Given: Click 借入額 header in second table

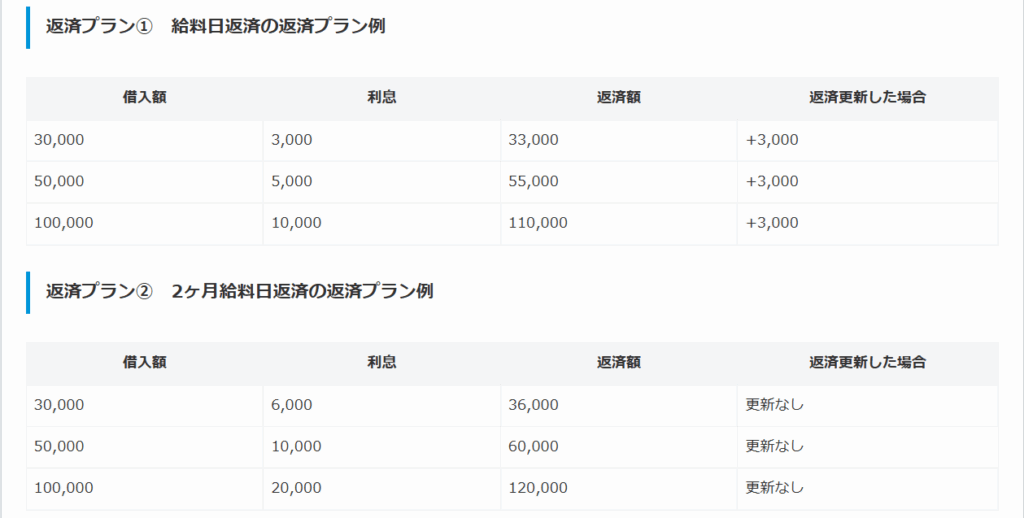Looking at the screenshot, I should [144, 363].
